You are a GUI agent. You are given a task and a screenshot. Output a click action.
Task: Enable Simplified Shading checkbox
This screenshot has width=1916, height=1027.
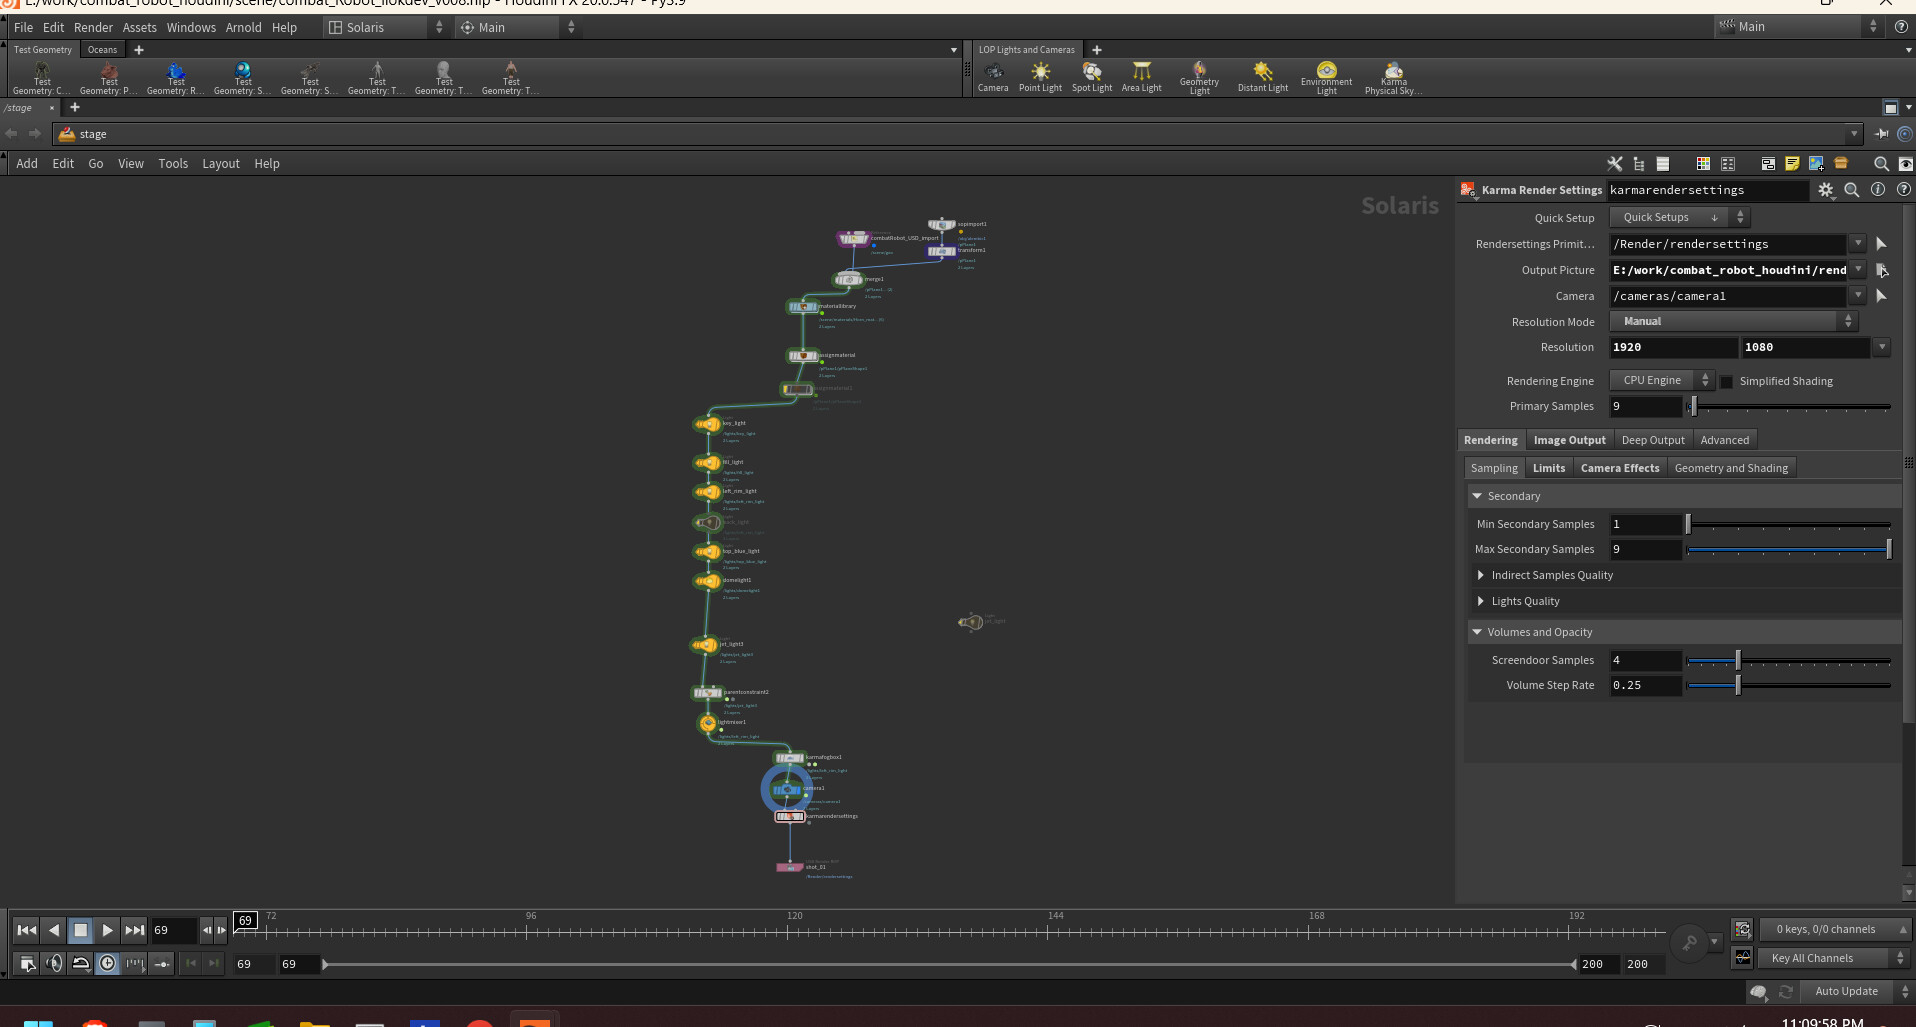(x=1726, y=382)
